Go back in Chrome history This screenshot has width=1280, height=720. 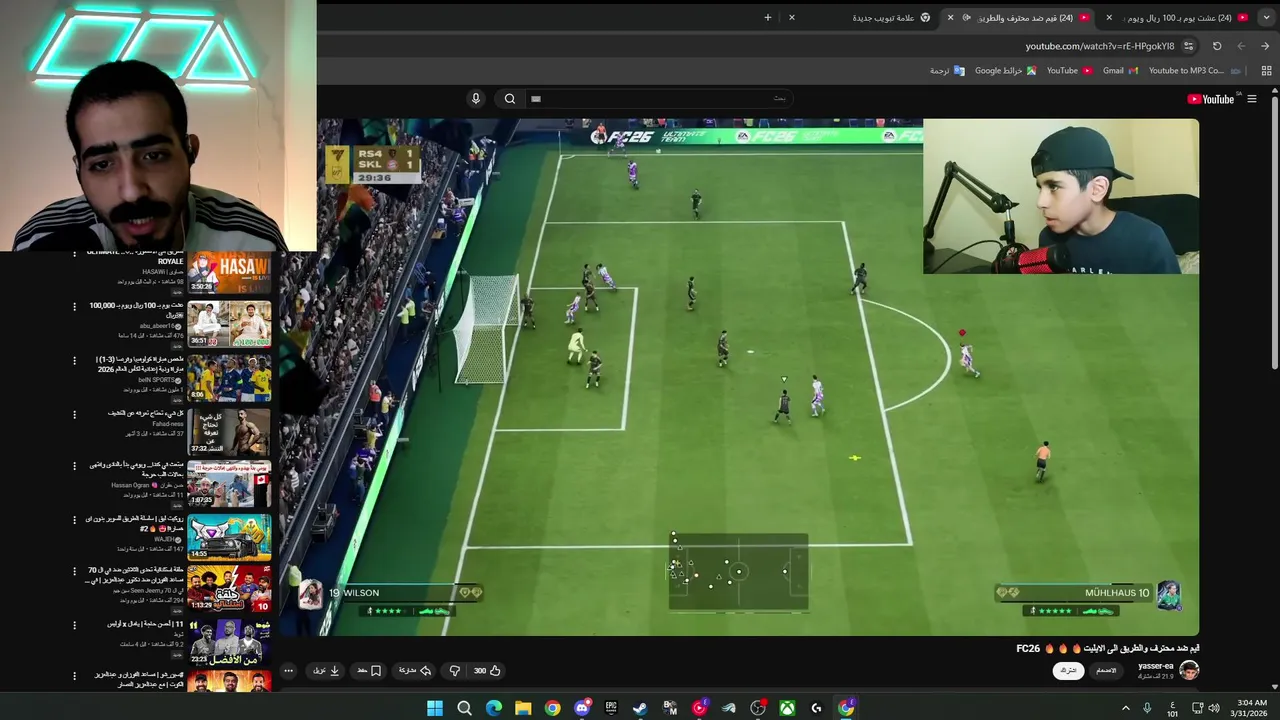tap(1265, 46)
